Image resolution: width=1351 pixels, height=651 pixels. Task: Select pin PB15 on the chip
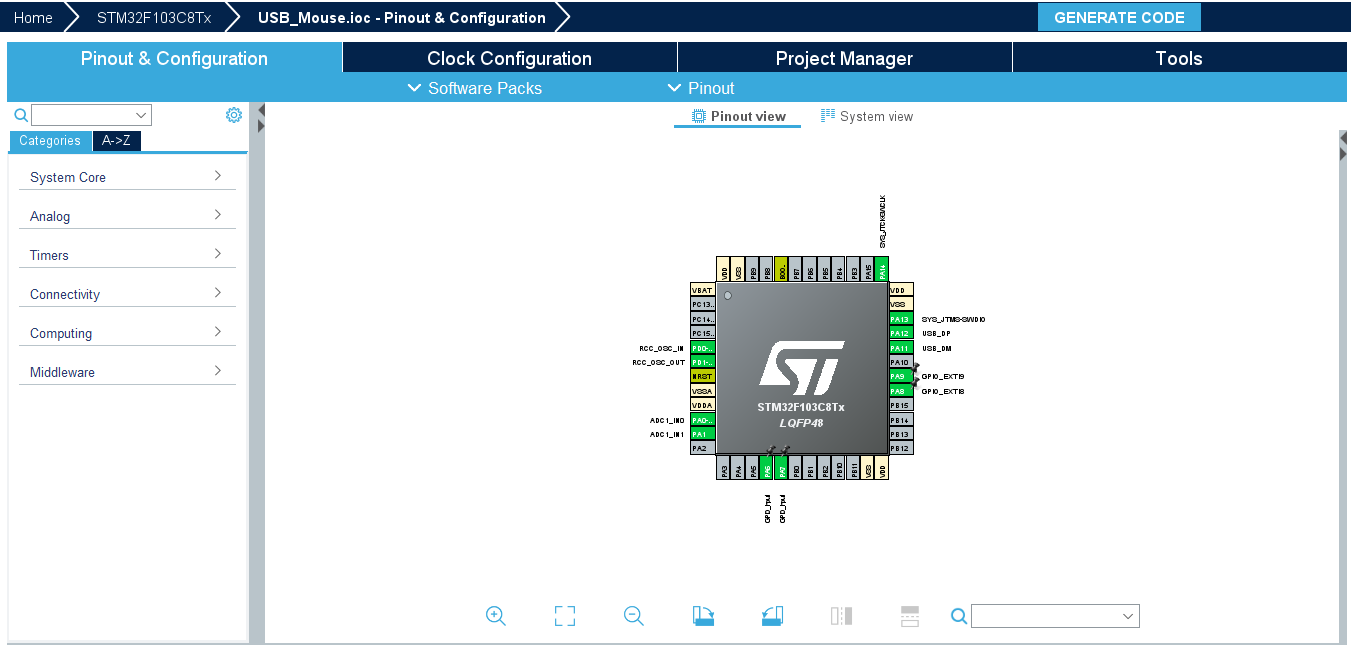(900, 405)
